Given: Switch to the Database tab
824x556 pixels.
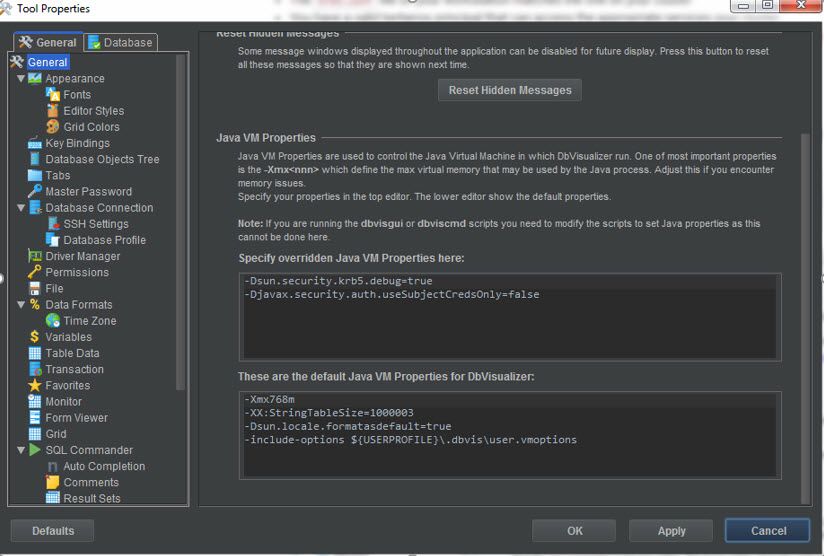Looking at the screenshot, I should pyautogui.click(x=120, y=43).
